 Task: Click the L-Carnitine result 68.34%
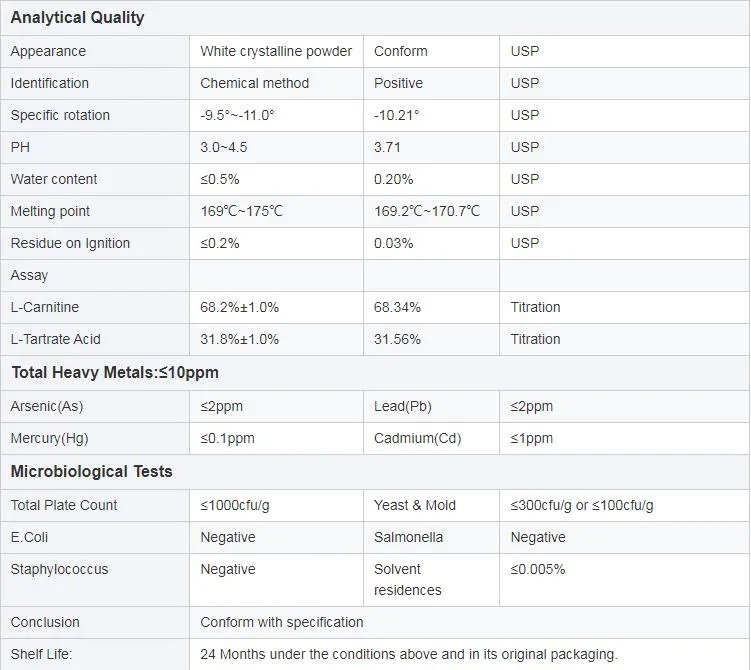coord(397,307)
